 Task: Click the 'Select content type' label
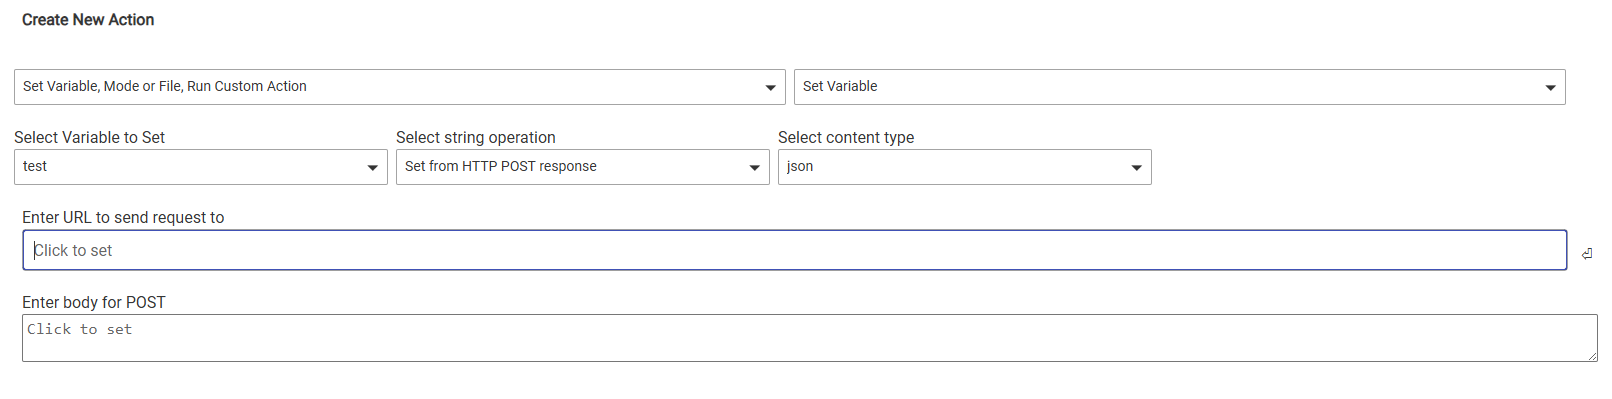(x=846, y=137)
